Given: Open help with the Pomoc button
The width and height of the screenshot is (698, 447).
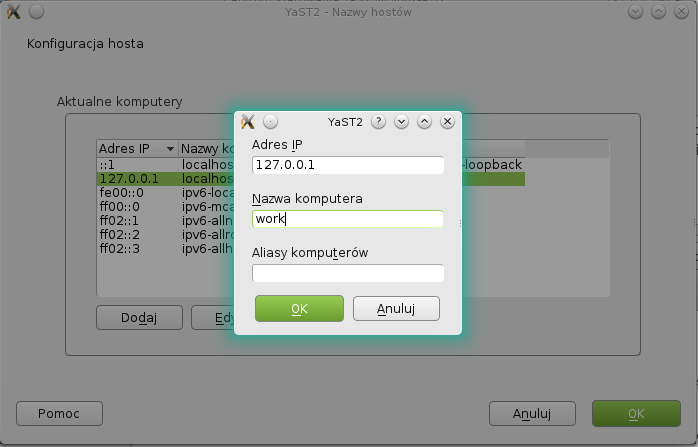Looking at the screenshot, I should point(59,413).
